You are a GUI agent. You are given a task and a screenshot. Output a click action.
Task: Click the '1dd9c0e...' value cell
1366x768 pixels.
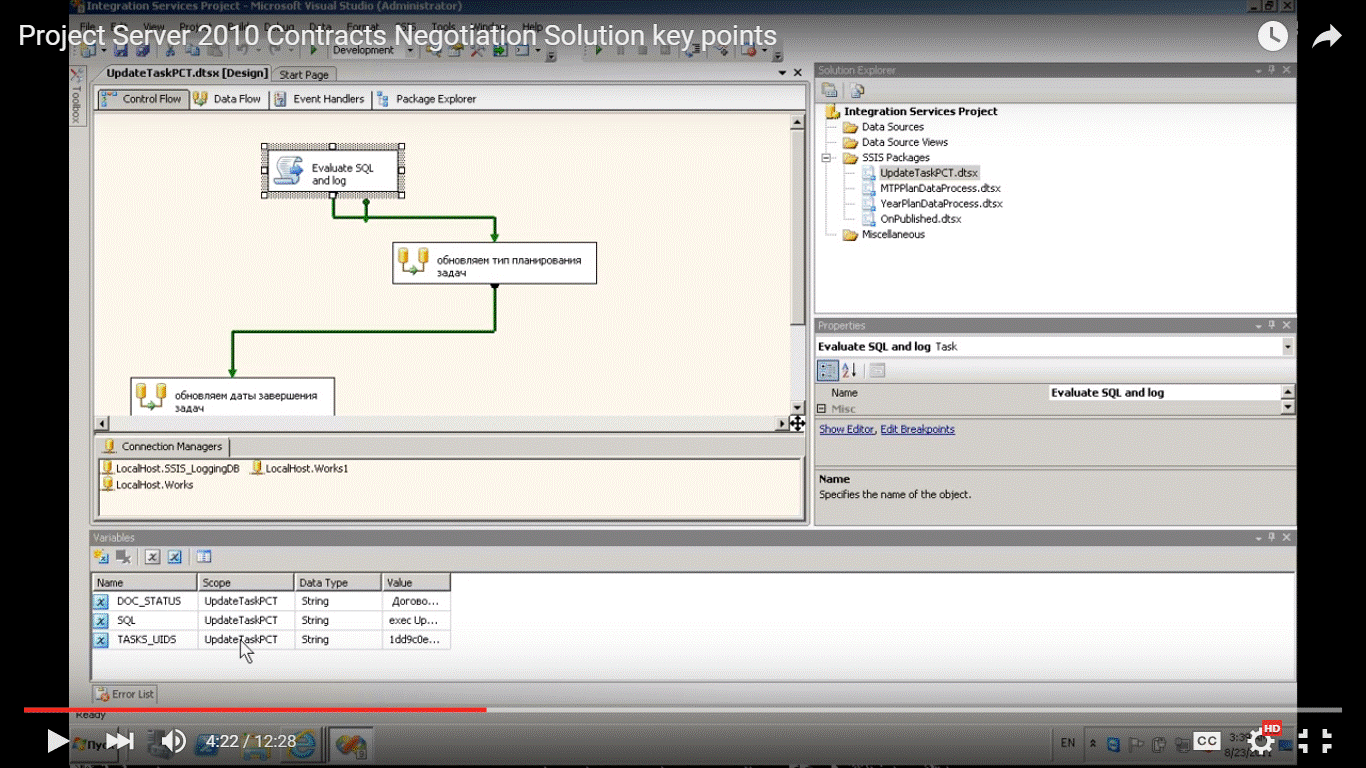pyautogui.click(x=416, y=640)
